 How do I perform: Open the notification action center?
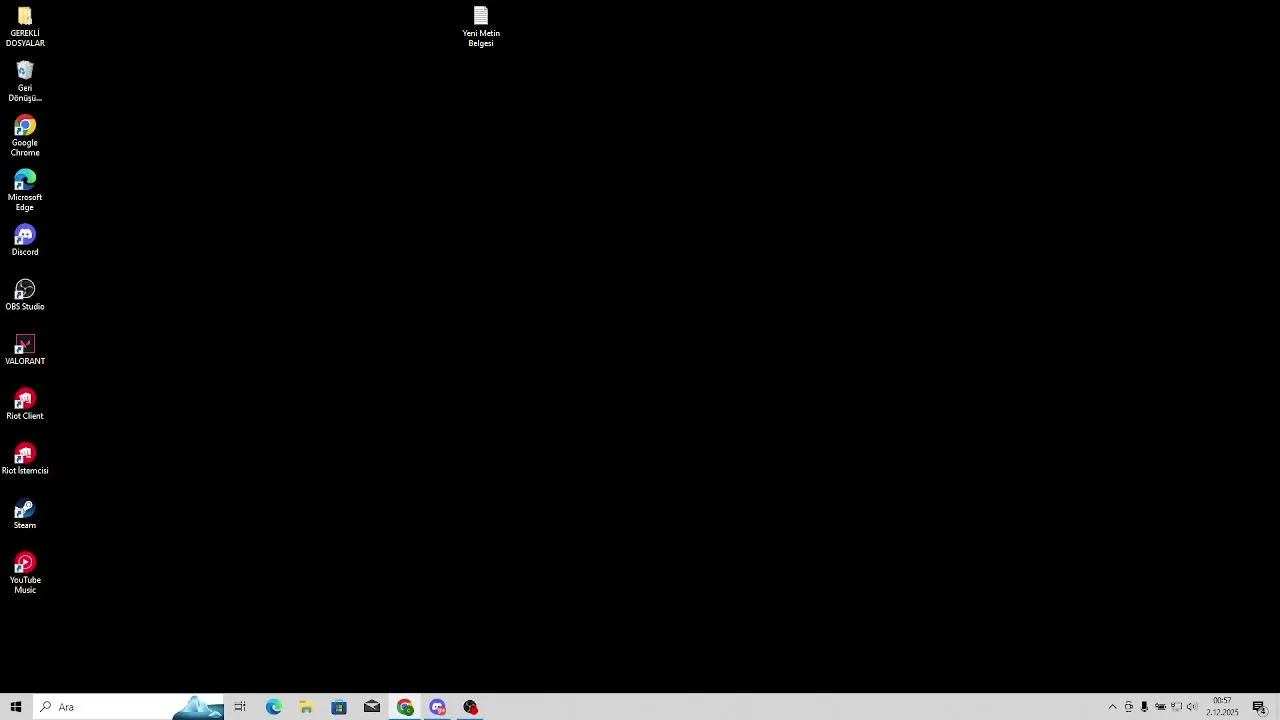[x=1260, y=707]
